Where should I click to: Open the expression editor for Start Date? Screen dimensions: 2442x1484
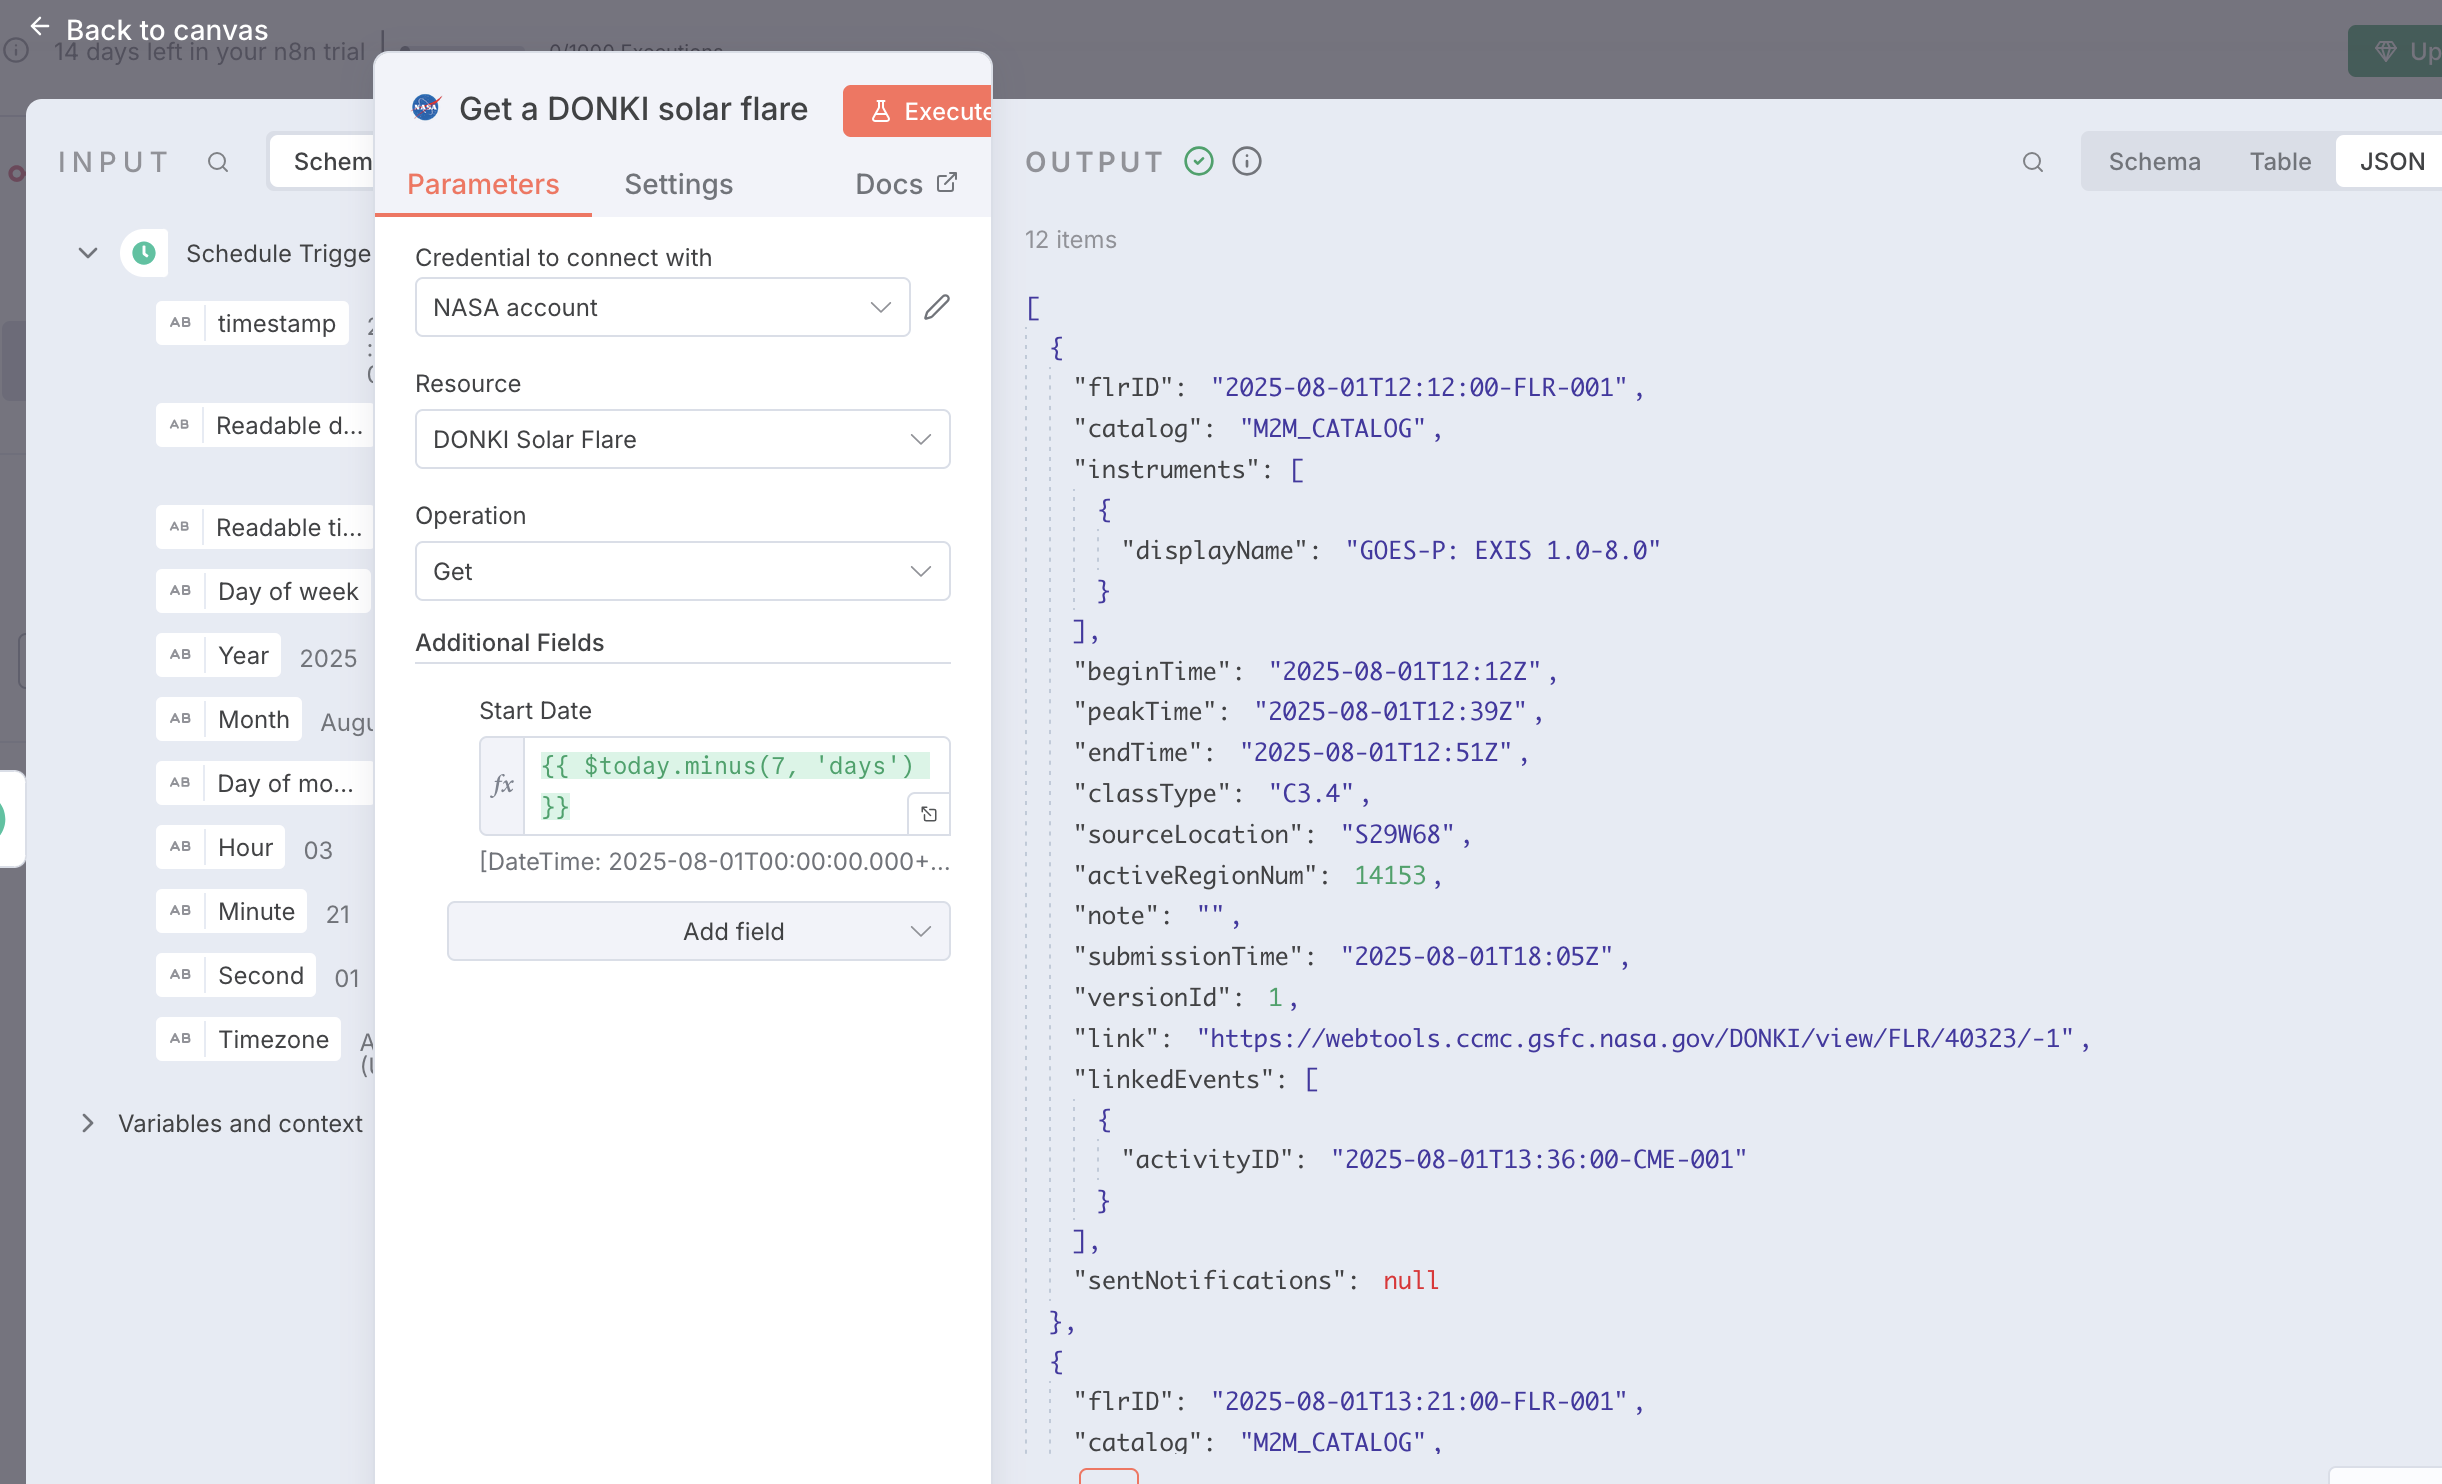[x=929, y=814]
